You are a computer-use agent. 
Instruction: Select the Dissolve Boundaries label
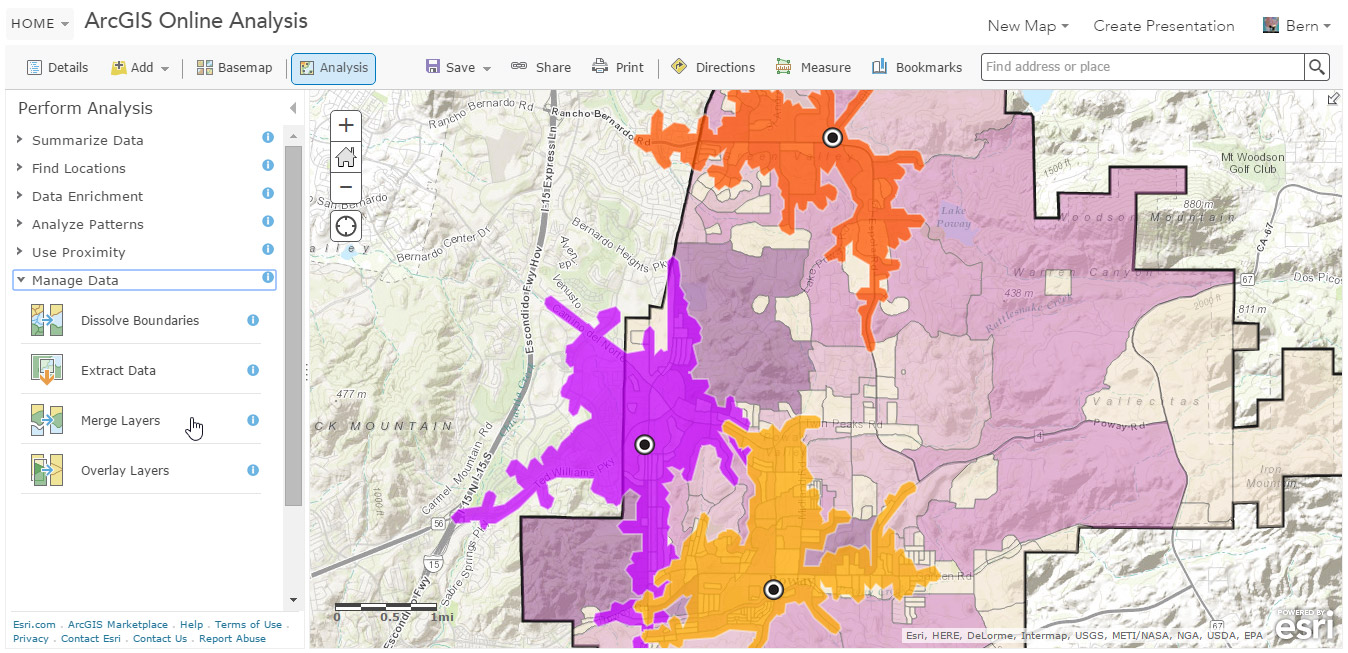coord(140,321)
